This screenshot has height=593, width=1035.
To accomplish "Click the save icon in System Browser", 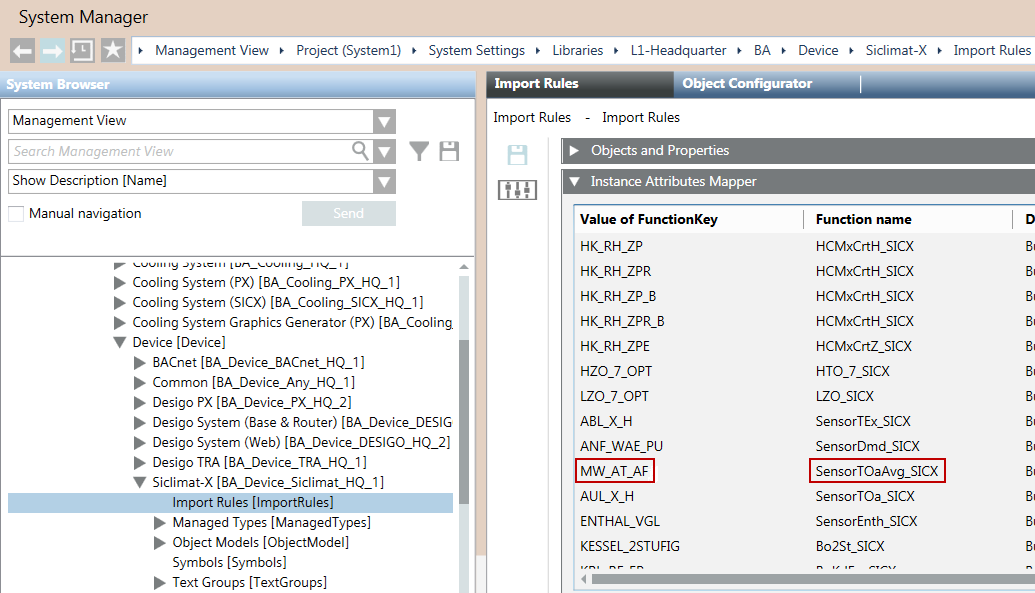I will pyautogui.click(x=449, y=151).
